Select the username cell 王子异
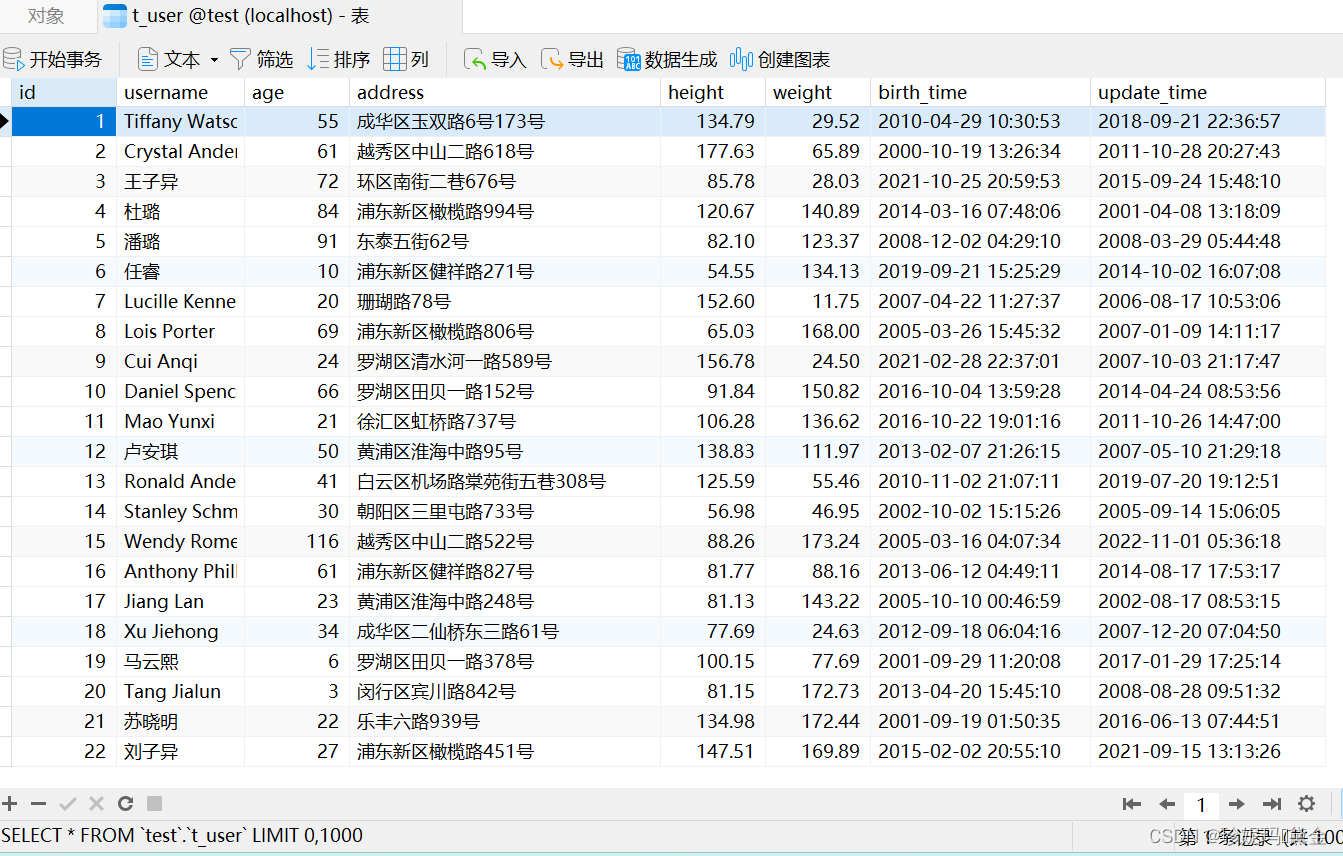Image resolution: width=1343 pixels, height=856 pixels. [x=180, y=181]
